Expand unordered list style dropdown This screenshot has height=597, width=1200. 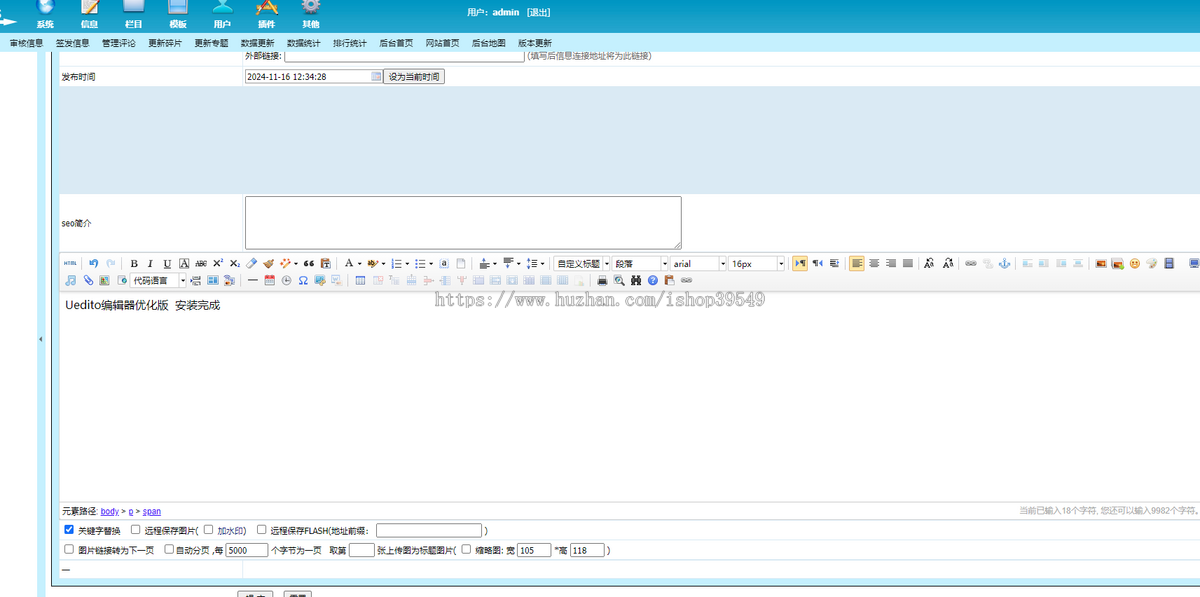431,264
